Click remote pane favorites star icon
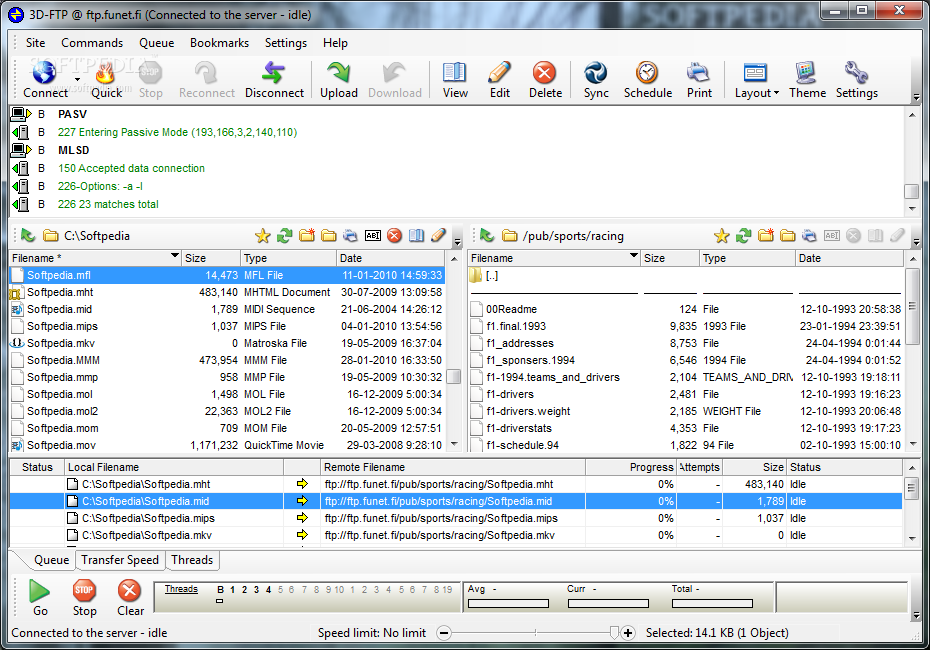The height and width of the screenshot is (650, 930). point(721,236)
